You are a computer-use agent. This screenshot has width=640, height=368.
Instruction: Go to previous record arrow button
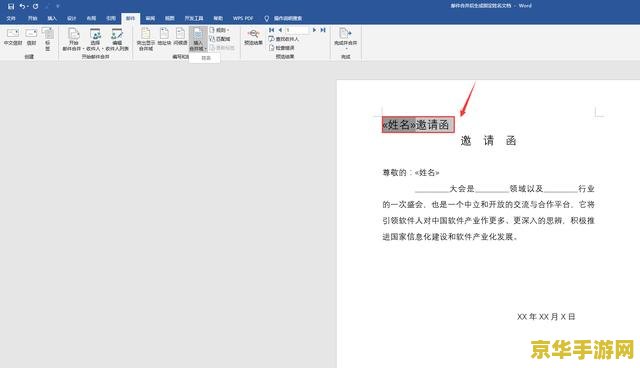(280, 30)
